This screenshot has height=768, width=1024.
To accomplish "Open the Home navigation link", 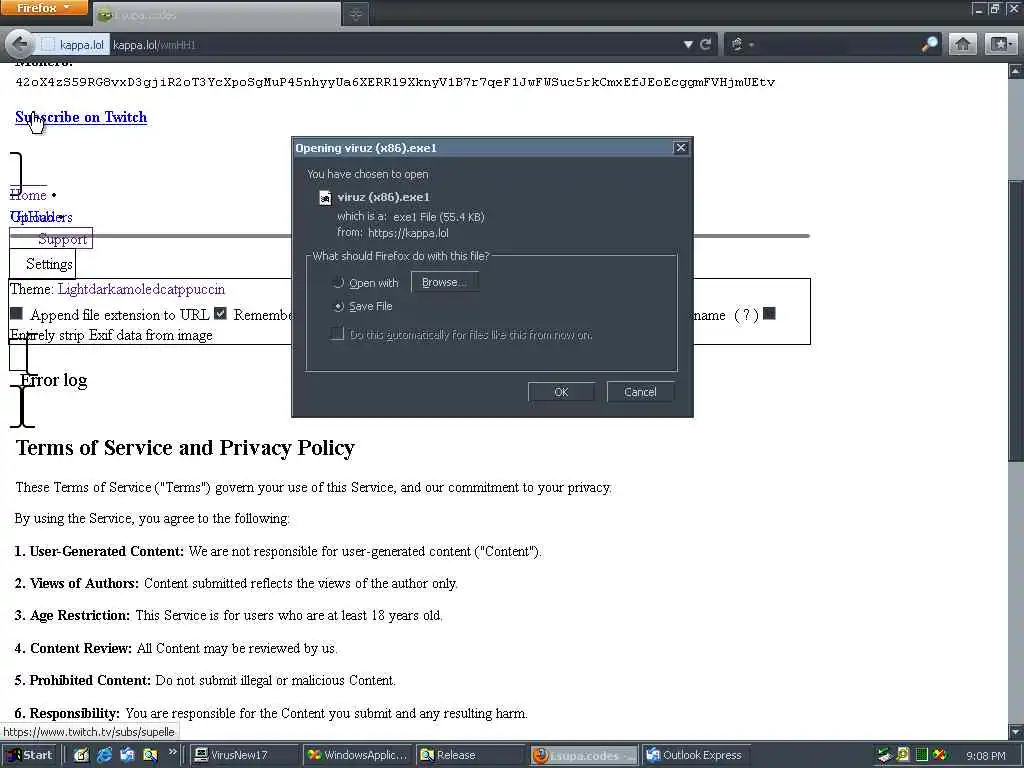I will tap(28, 195).
